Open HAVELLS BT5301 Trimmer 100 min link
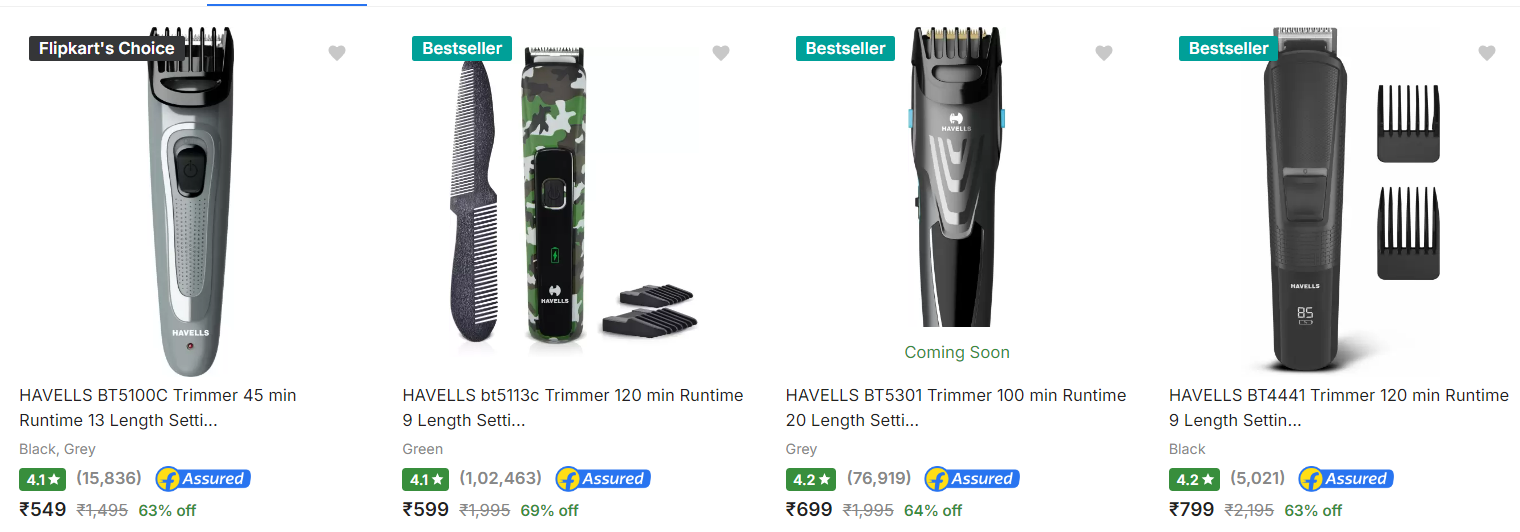Screen dimensions: 1520x532 point(956,408)
